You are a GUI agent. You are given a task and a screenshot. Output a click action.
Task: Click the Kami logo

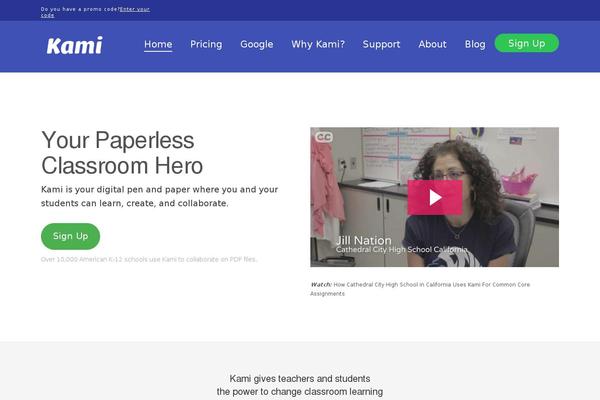point(75,45)
